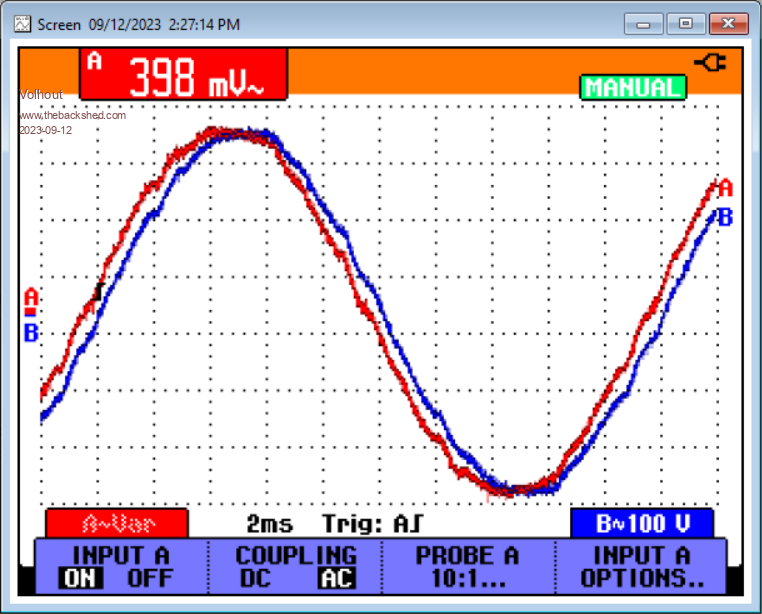This screenshot has width=762, height=614.
Task: Open the INPUT A OPTIONS.. submenu
Action: pos(642,566)
